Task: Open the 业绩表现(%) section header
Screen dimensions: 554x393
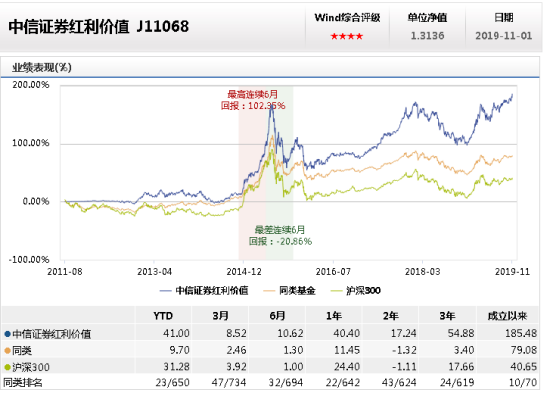Action: pyautogui.click(x=42, y=67)
